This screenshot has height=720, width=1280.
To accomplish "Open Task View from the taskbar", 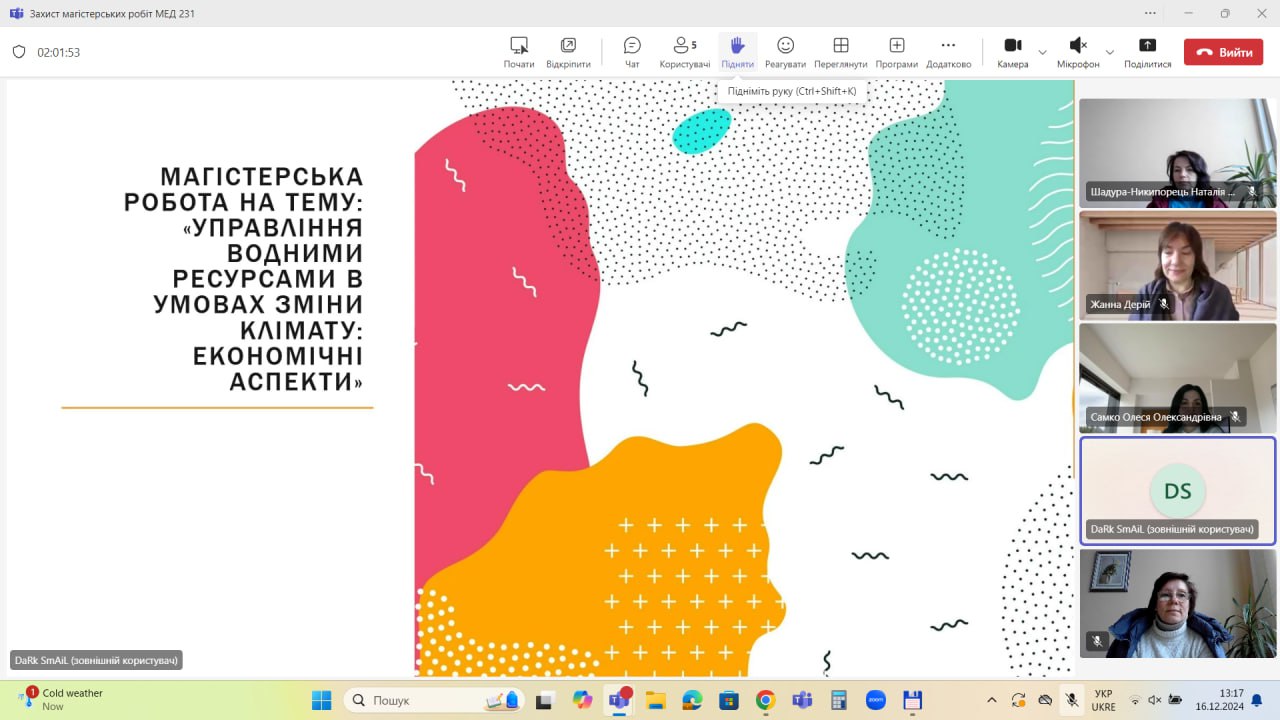I will coord(547,700).
